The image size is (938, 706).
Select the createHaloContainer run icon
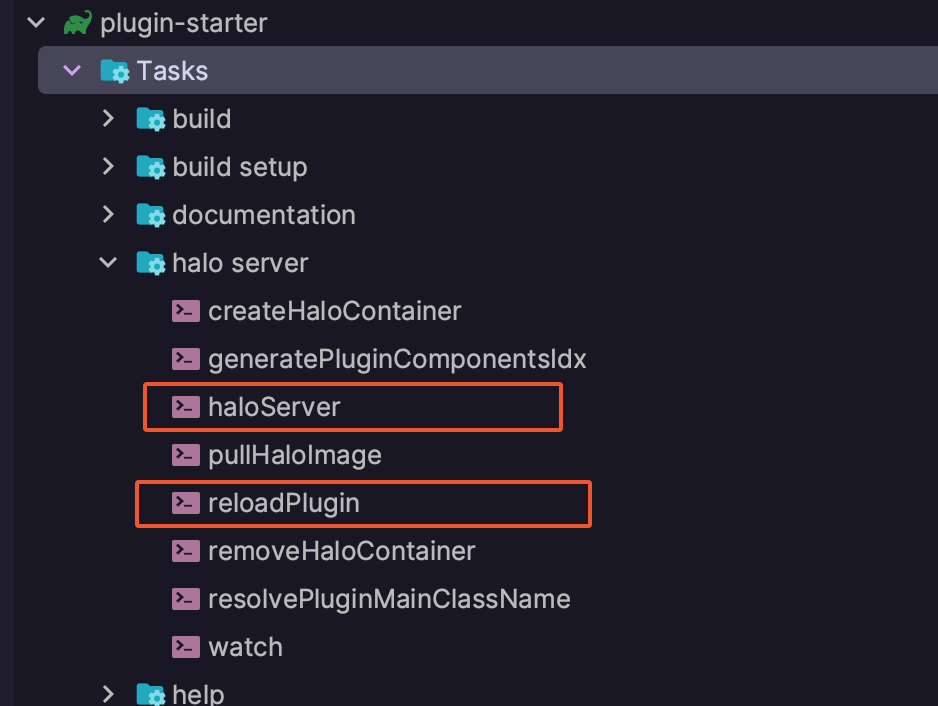pos(186,311)
